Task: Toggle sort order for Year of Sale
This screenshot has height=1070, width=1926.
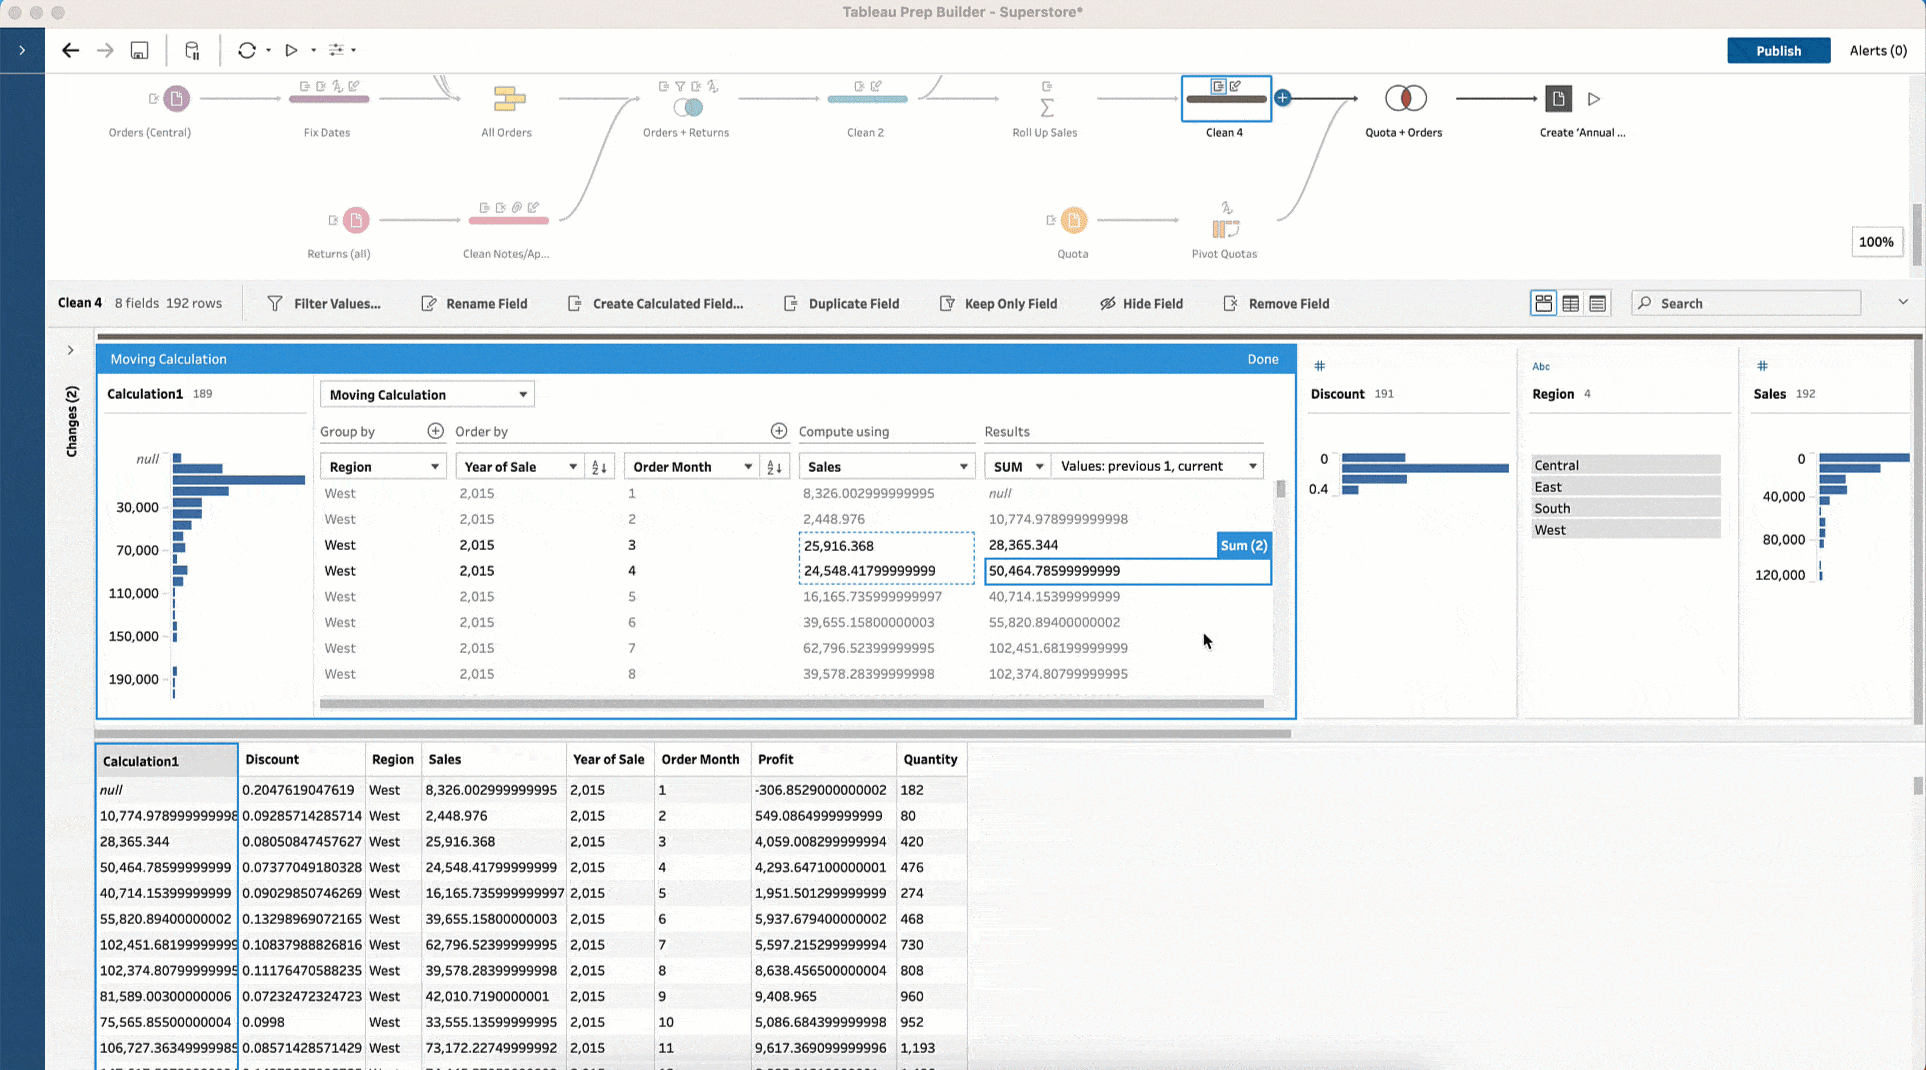Action: [x=599, y=467]
